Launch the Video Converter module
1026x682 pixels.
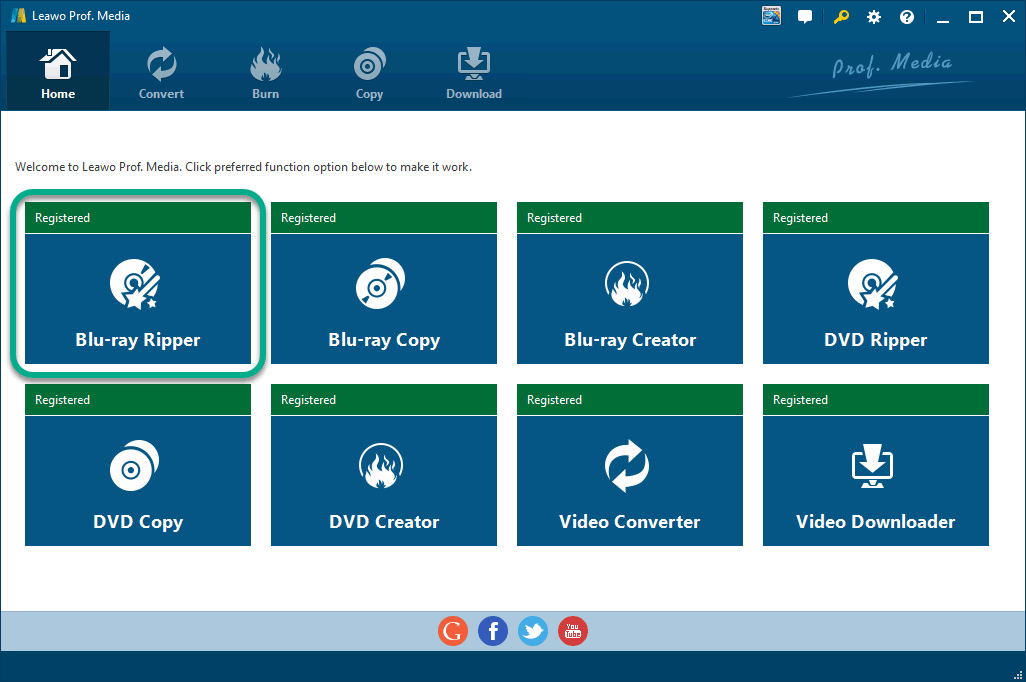click(x=630, y=465)
